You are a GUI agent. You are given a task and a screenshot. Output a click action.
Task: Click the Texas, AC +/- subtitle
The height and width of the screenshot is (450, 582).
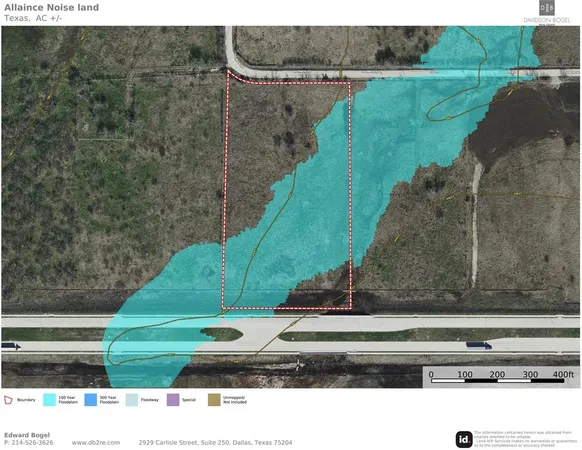click(33, 18)
